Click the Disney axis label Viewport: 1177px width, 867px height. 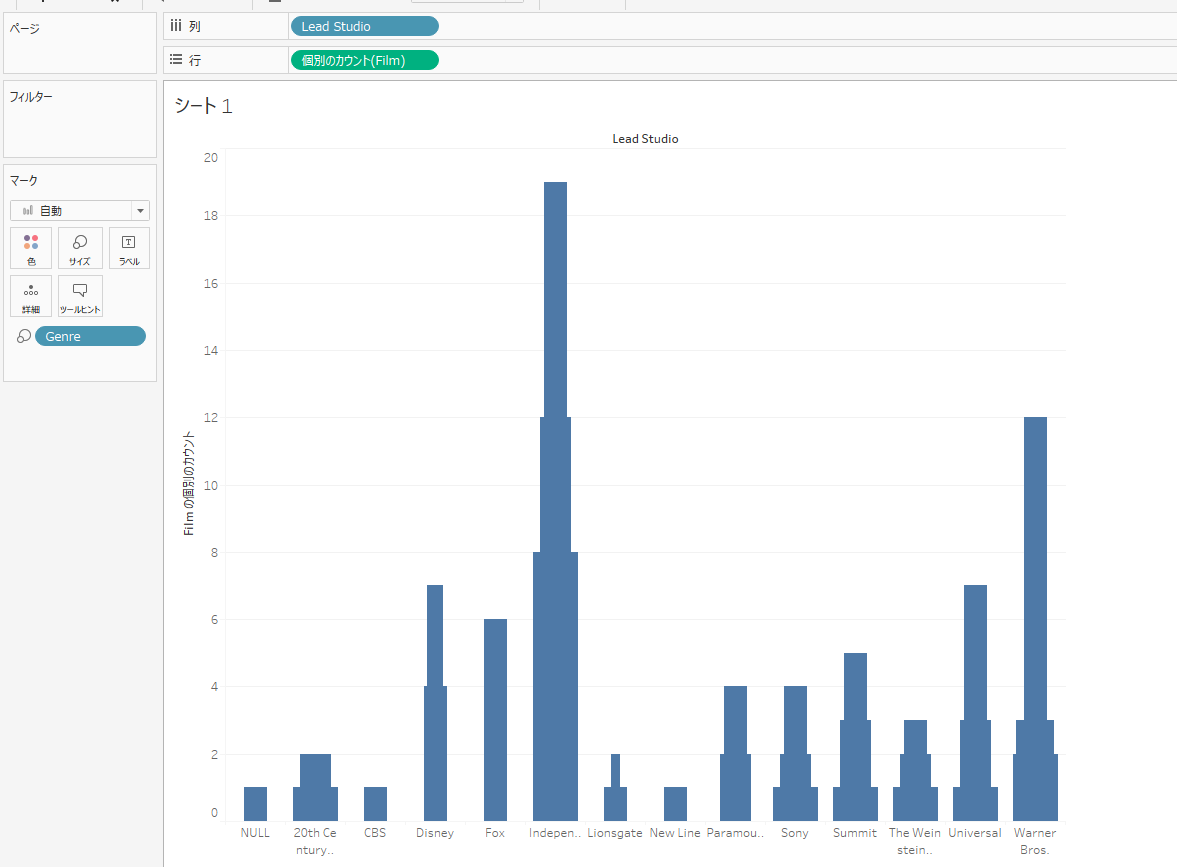pos(435,832)
